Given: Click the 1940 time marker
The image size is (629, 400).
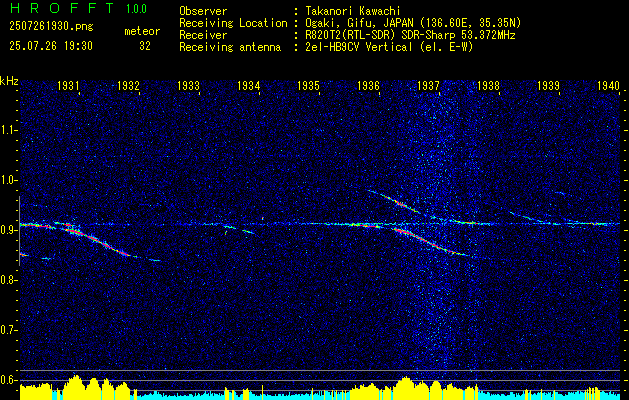Looking at the screenshot, I should point(609,86).
